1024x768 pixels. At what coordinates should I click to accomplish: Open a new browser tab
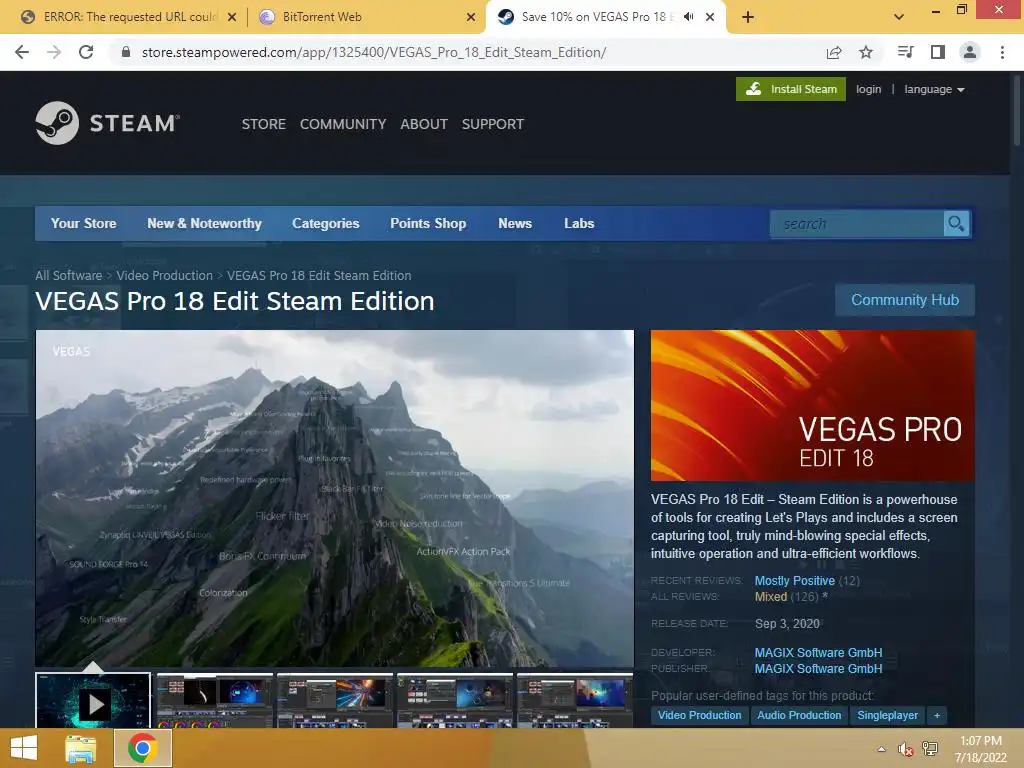[748, 17]
